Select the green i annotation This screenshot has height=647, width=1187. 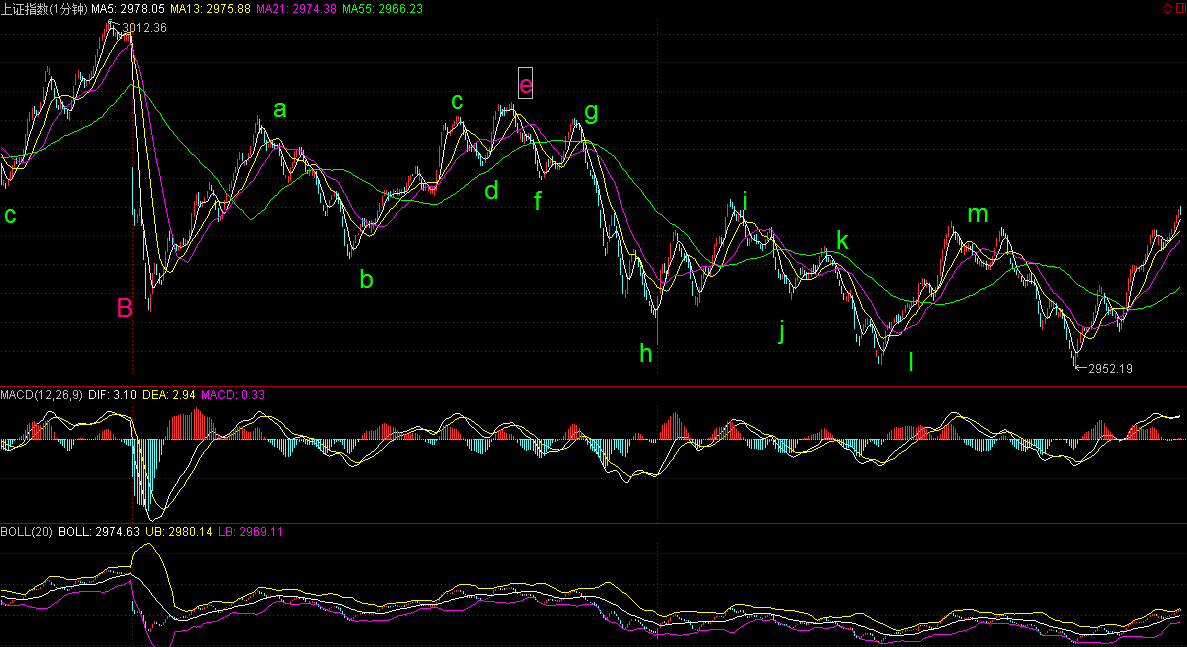745,201
